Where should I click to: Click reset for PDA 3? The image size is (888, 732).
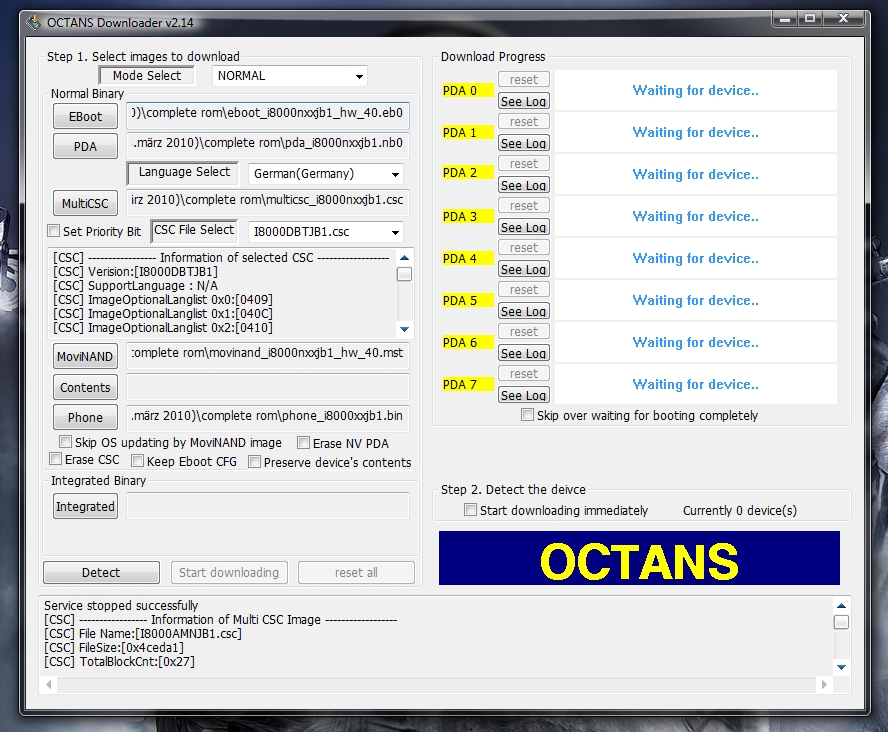pyautogui.click(x=524, y=206)
